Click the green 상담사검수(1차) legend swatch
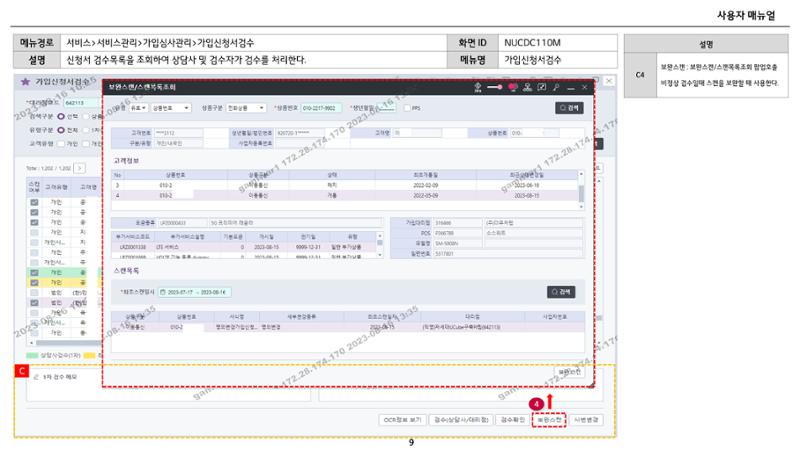Image resolution: width=800 pixels, height=450 pixels. click(32, 355)
